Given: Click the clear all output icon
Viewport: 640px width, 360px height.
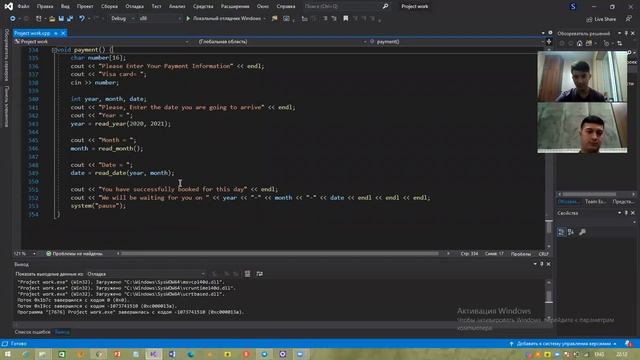Looking at the screenshot, I should click(247, 274).
